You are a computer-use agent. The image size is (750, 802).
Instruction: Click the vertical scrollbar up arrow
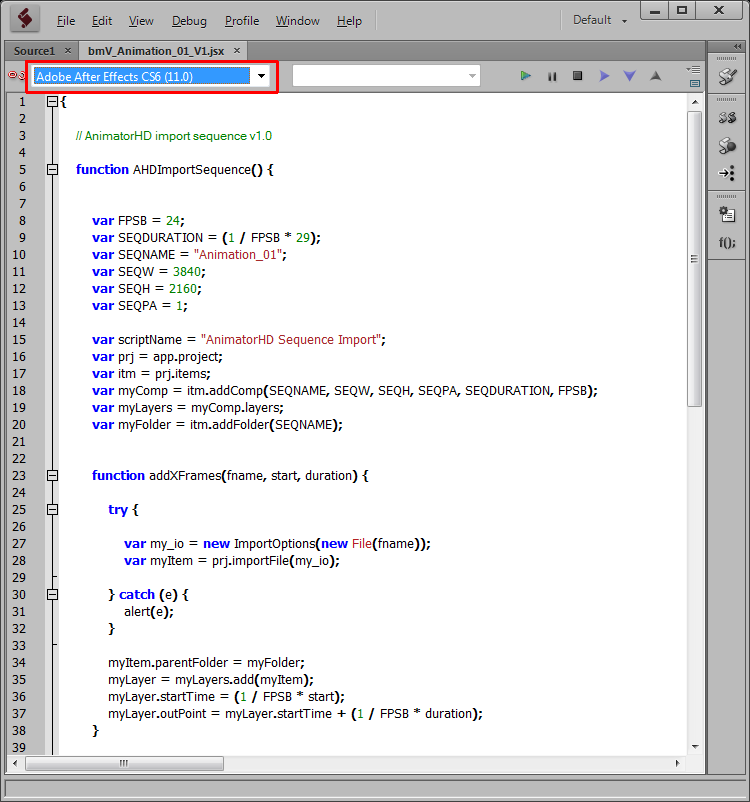pos(695,102)
